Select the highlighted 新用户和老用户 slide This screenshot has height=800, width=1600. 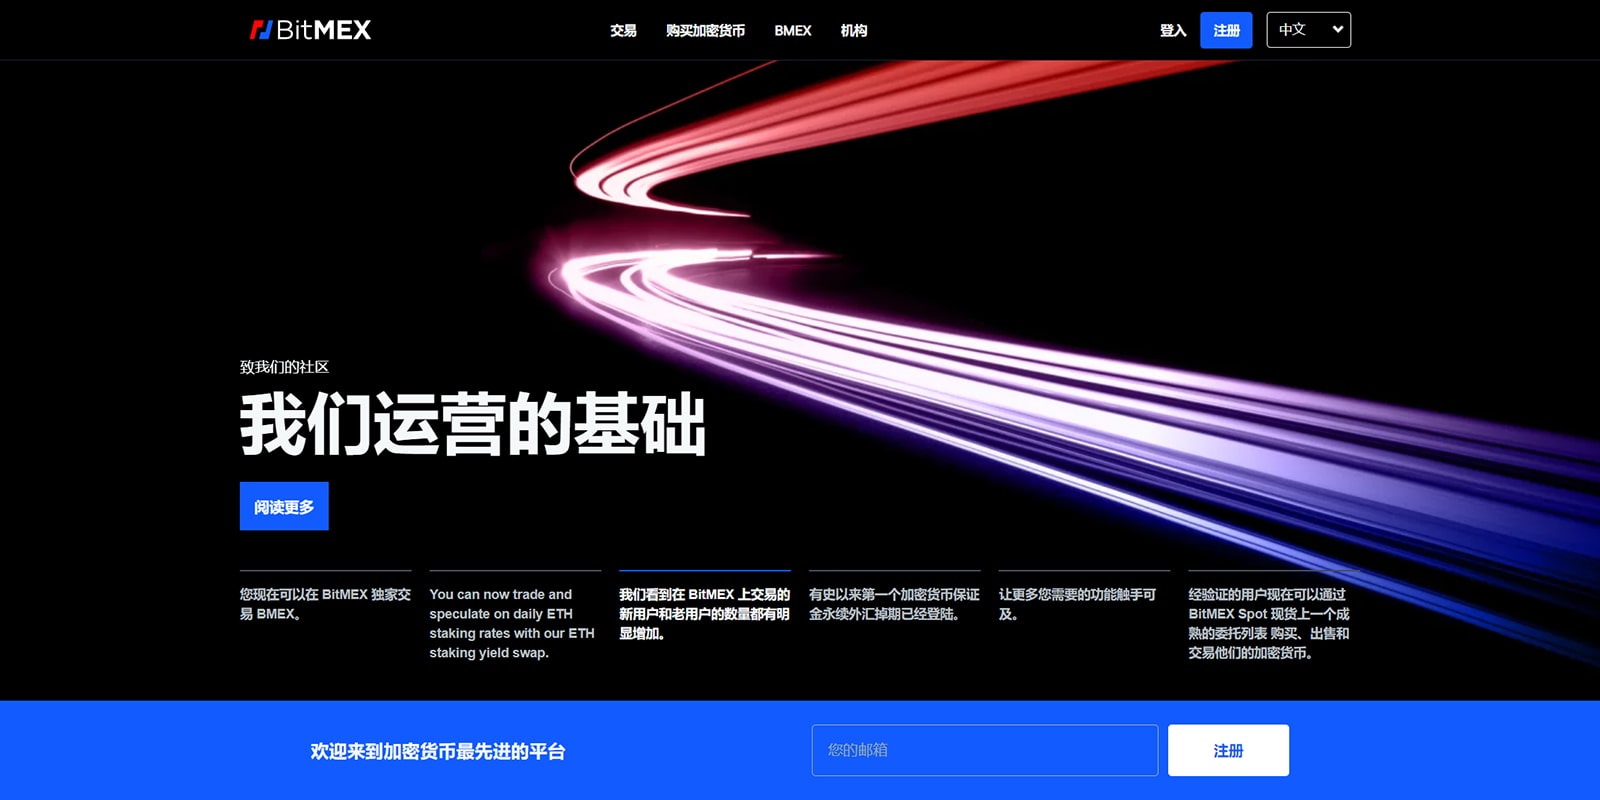click(704, 613)
